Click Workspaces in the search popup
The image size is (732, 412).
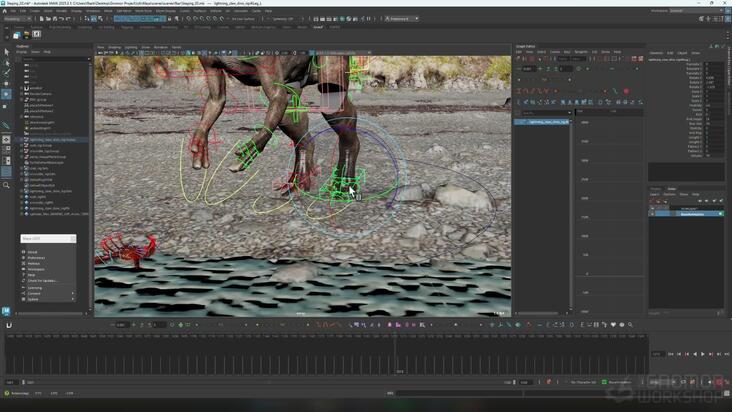click(36, 269)
